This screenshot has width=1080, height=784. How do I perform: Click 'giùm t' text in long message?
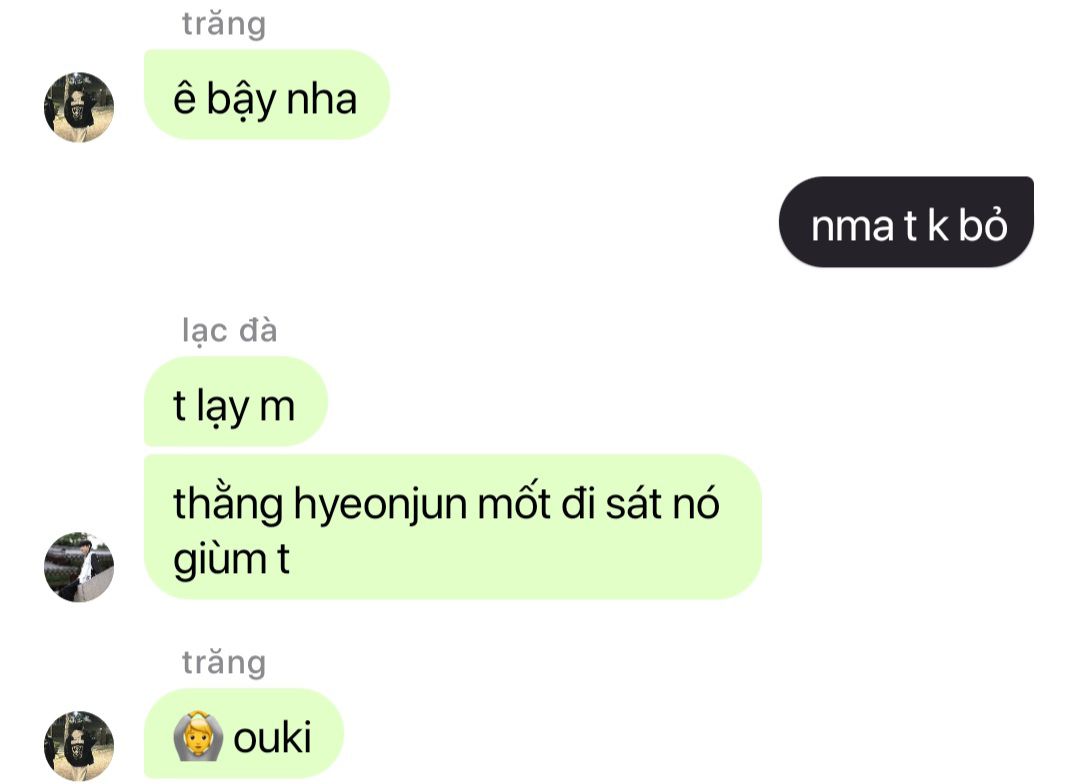(231, 559)
